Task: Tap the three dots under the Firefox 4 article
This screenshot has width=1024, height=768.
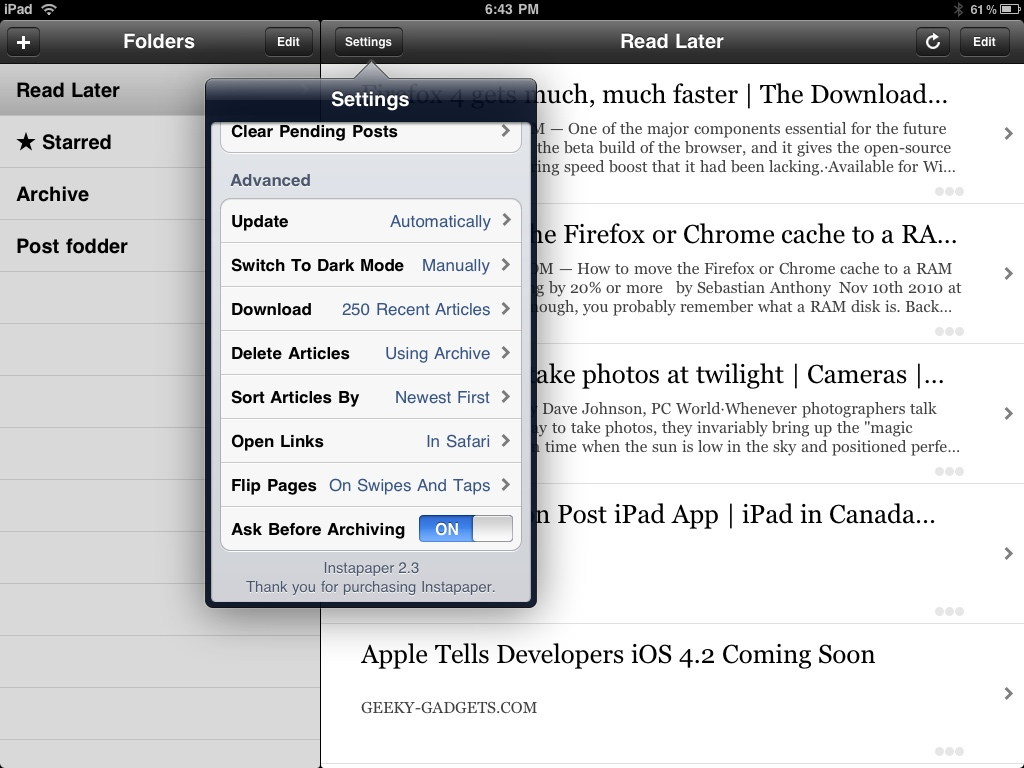Action: 949,191
